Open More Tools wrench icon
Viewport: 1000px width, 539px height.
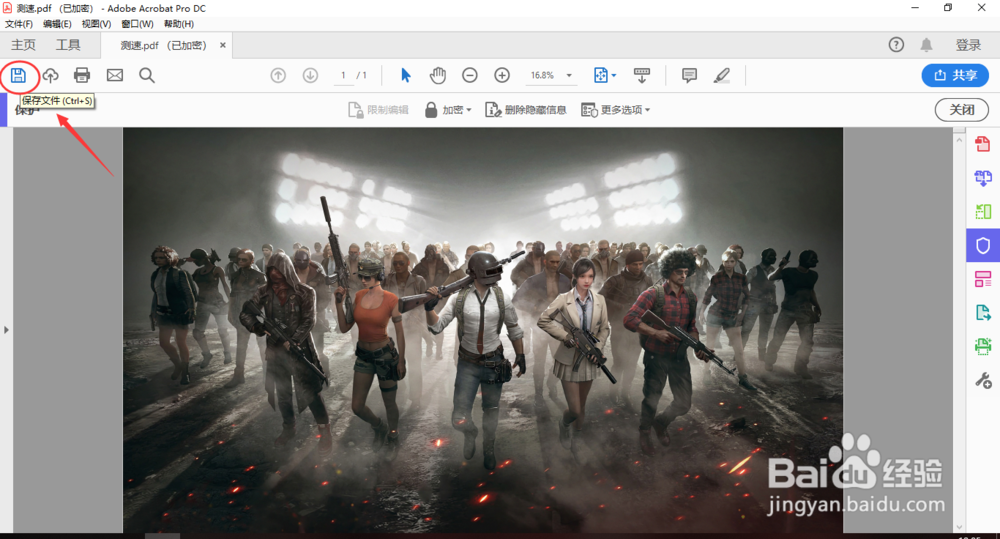(x=983, y=381)
